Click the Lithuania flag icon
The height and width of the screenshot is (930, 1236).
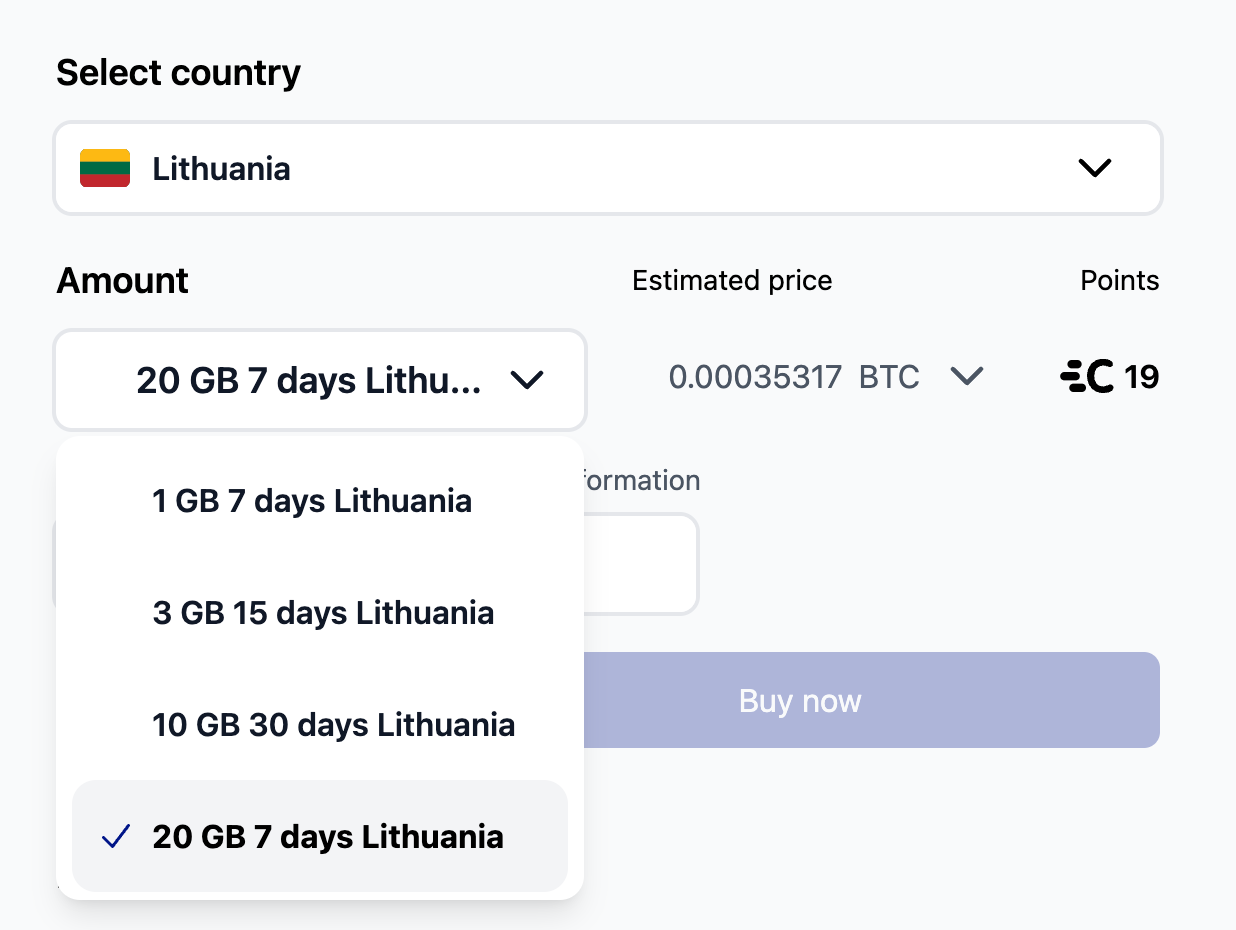105,168
